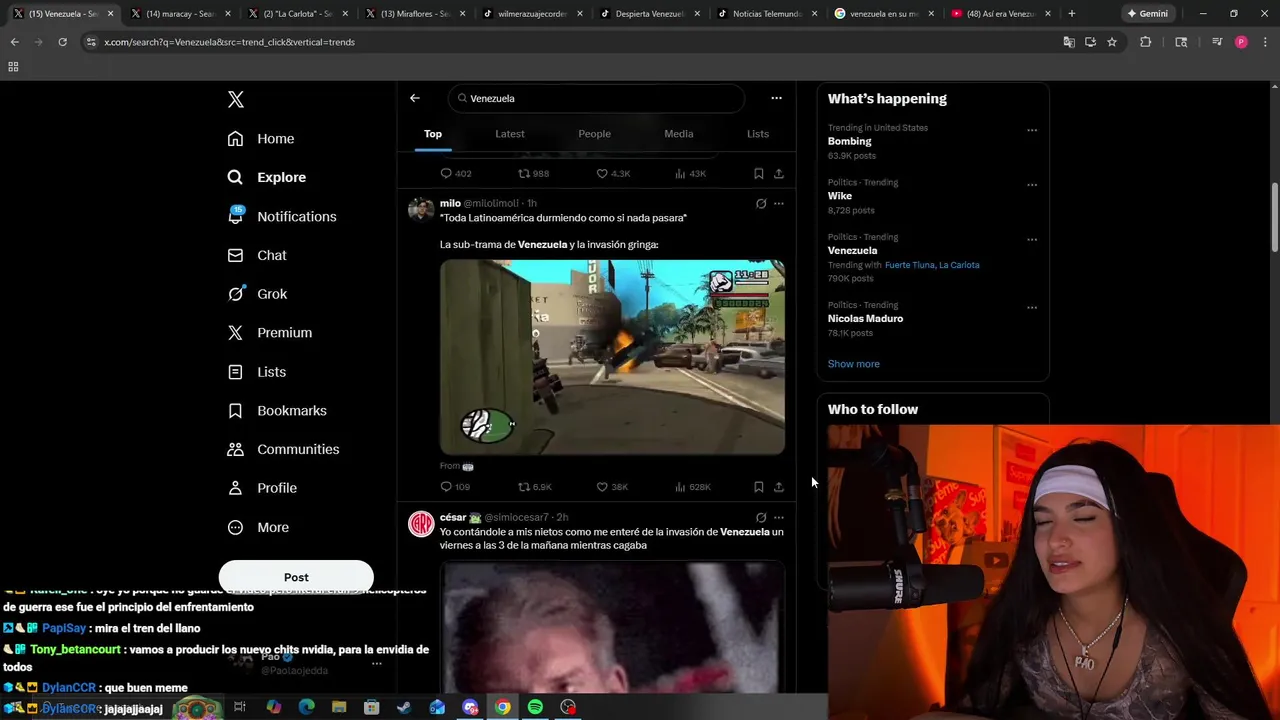
Task: Open milo's profile avatar
Action: point(421,209)
